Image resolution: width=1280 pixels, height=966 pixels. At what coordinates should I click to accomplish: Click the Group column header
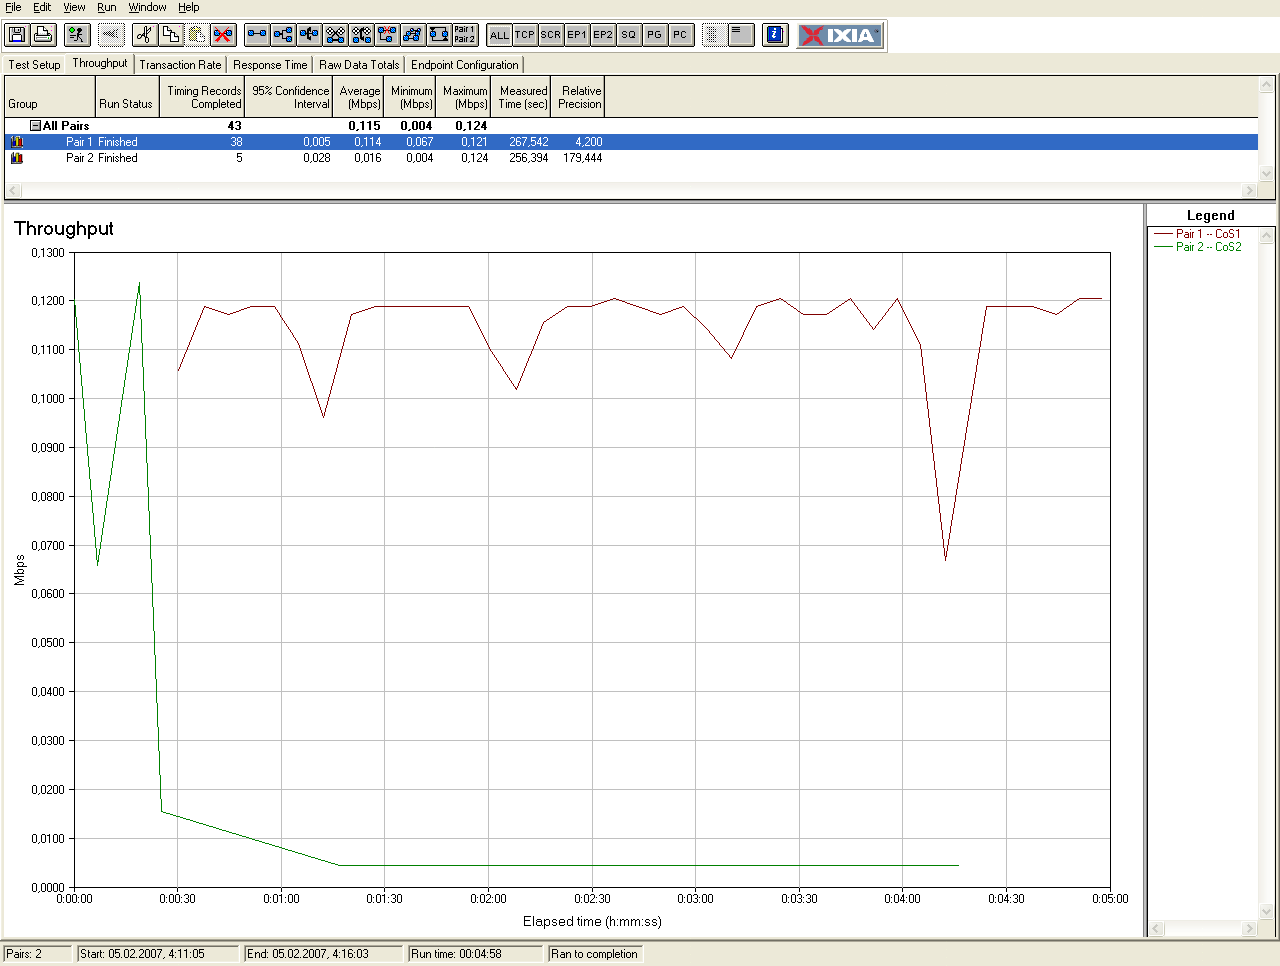click(x=50, y=97)
